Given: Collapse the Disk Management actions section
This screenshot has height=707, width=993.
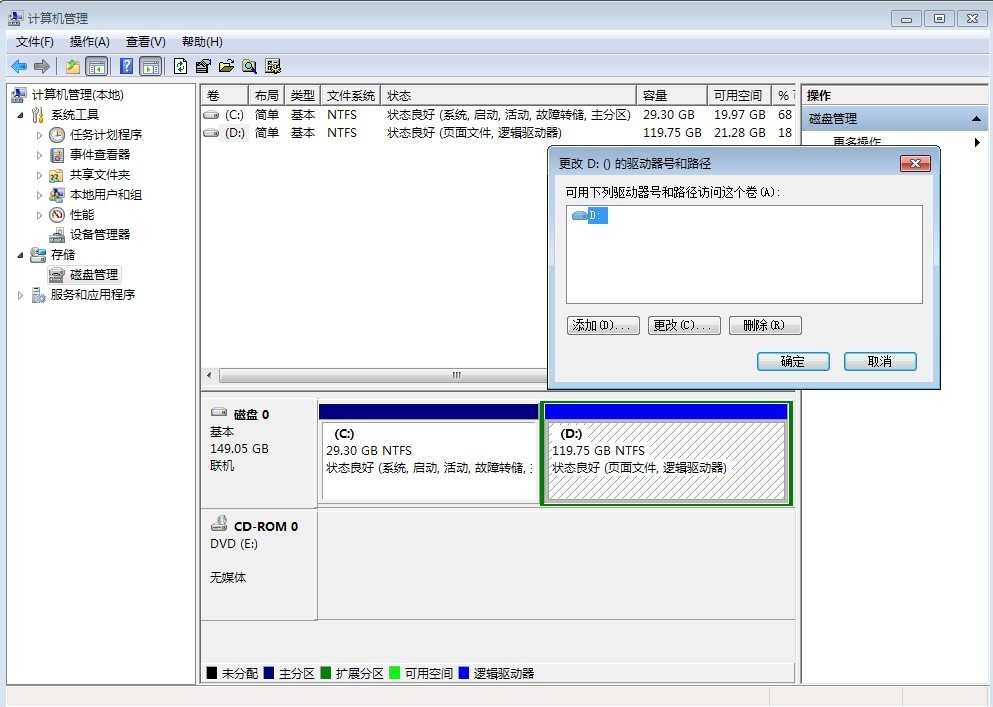Looking at the screenshot, I should (976, 118).
